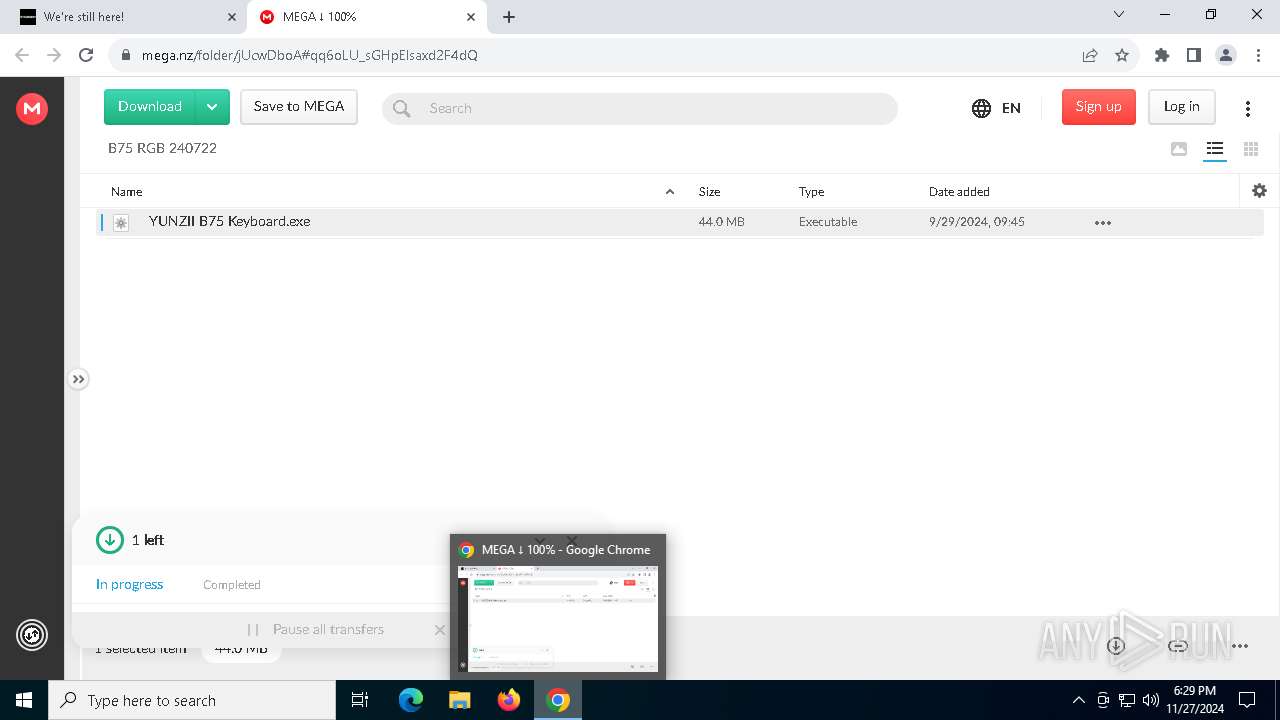Open a new browser tab

pyautogui.click(x=509, y=17)
